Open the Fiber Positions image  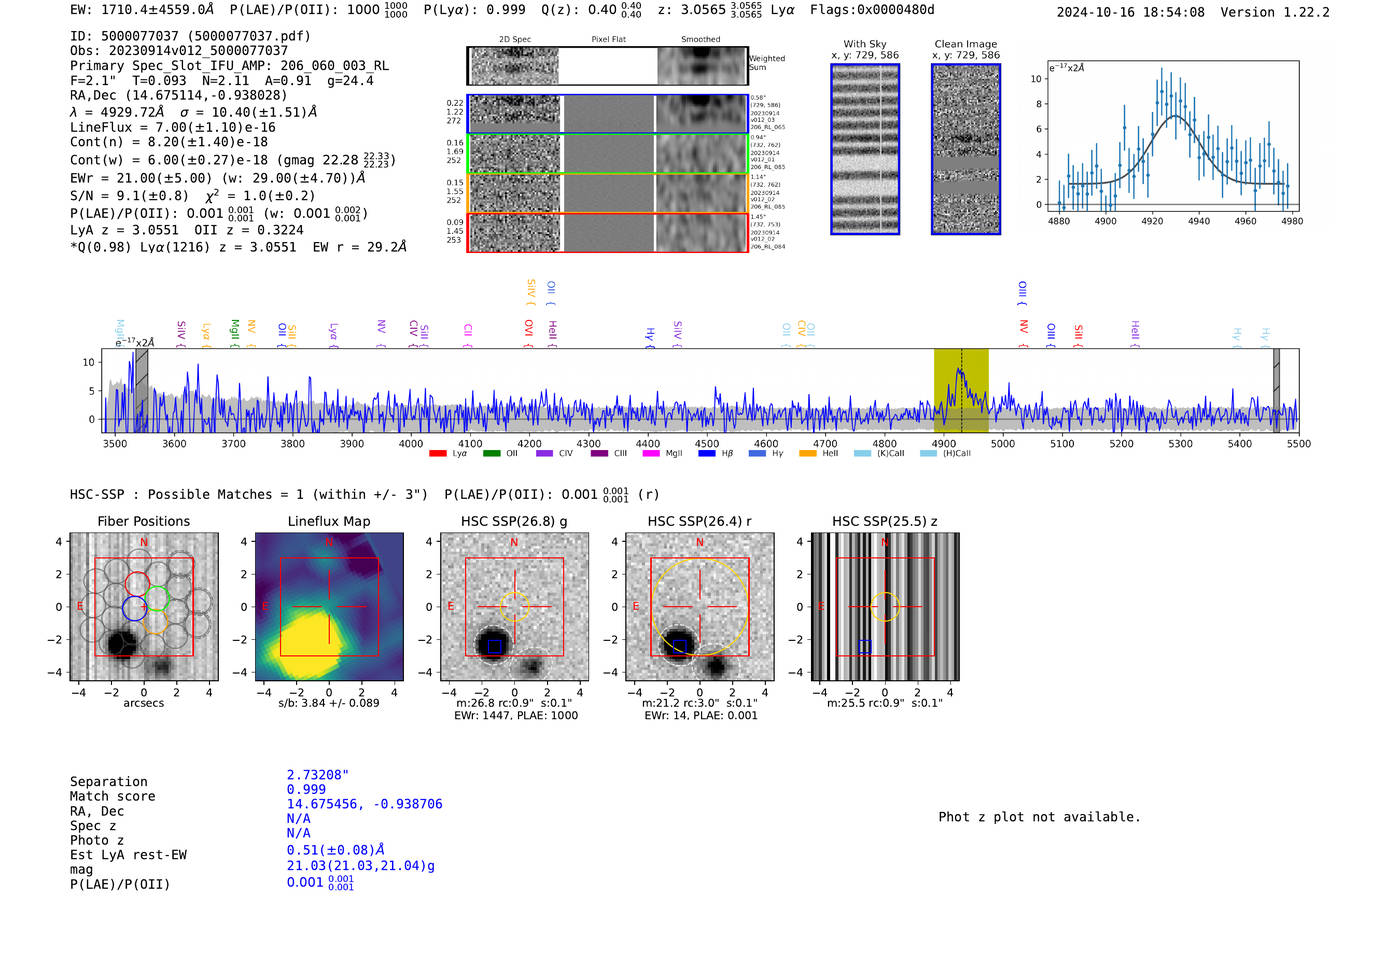tap(144, 607)
